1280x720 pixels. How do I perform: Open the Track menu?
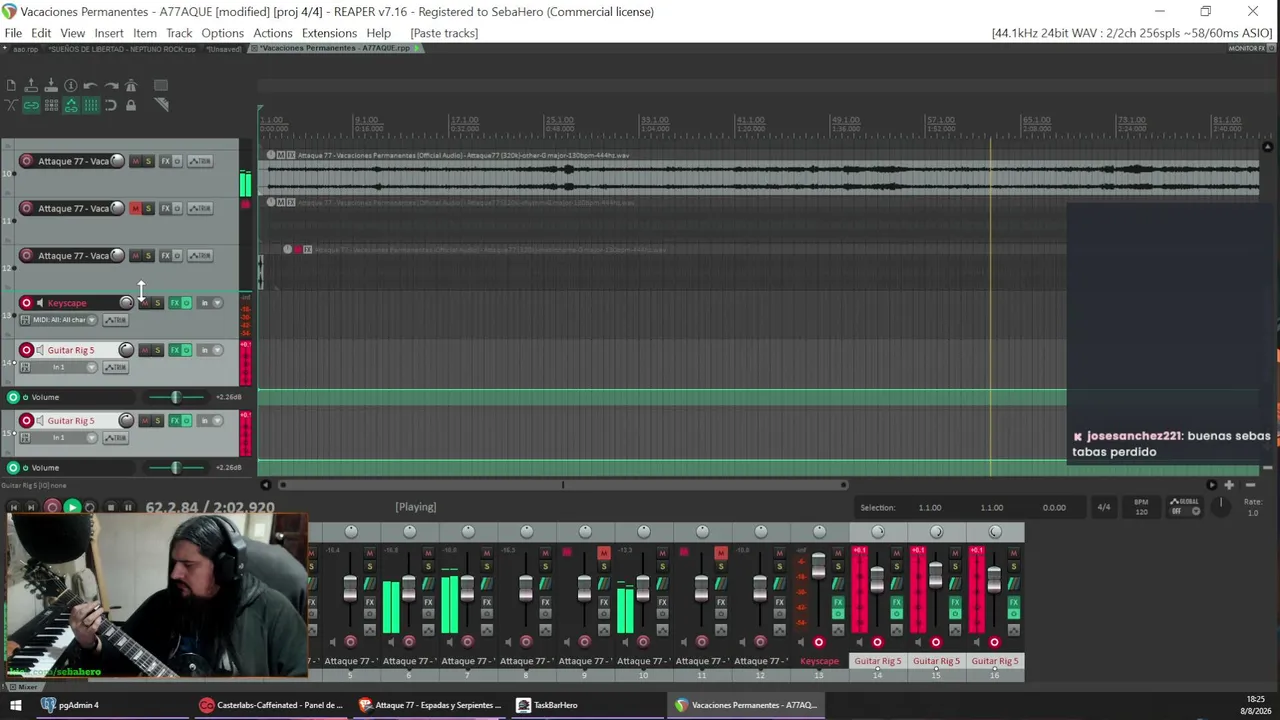pos(179,33)
